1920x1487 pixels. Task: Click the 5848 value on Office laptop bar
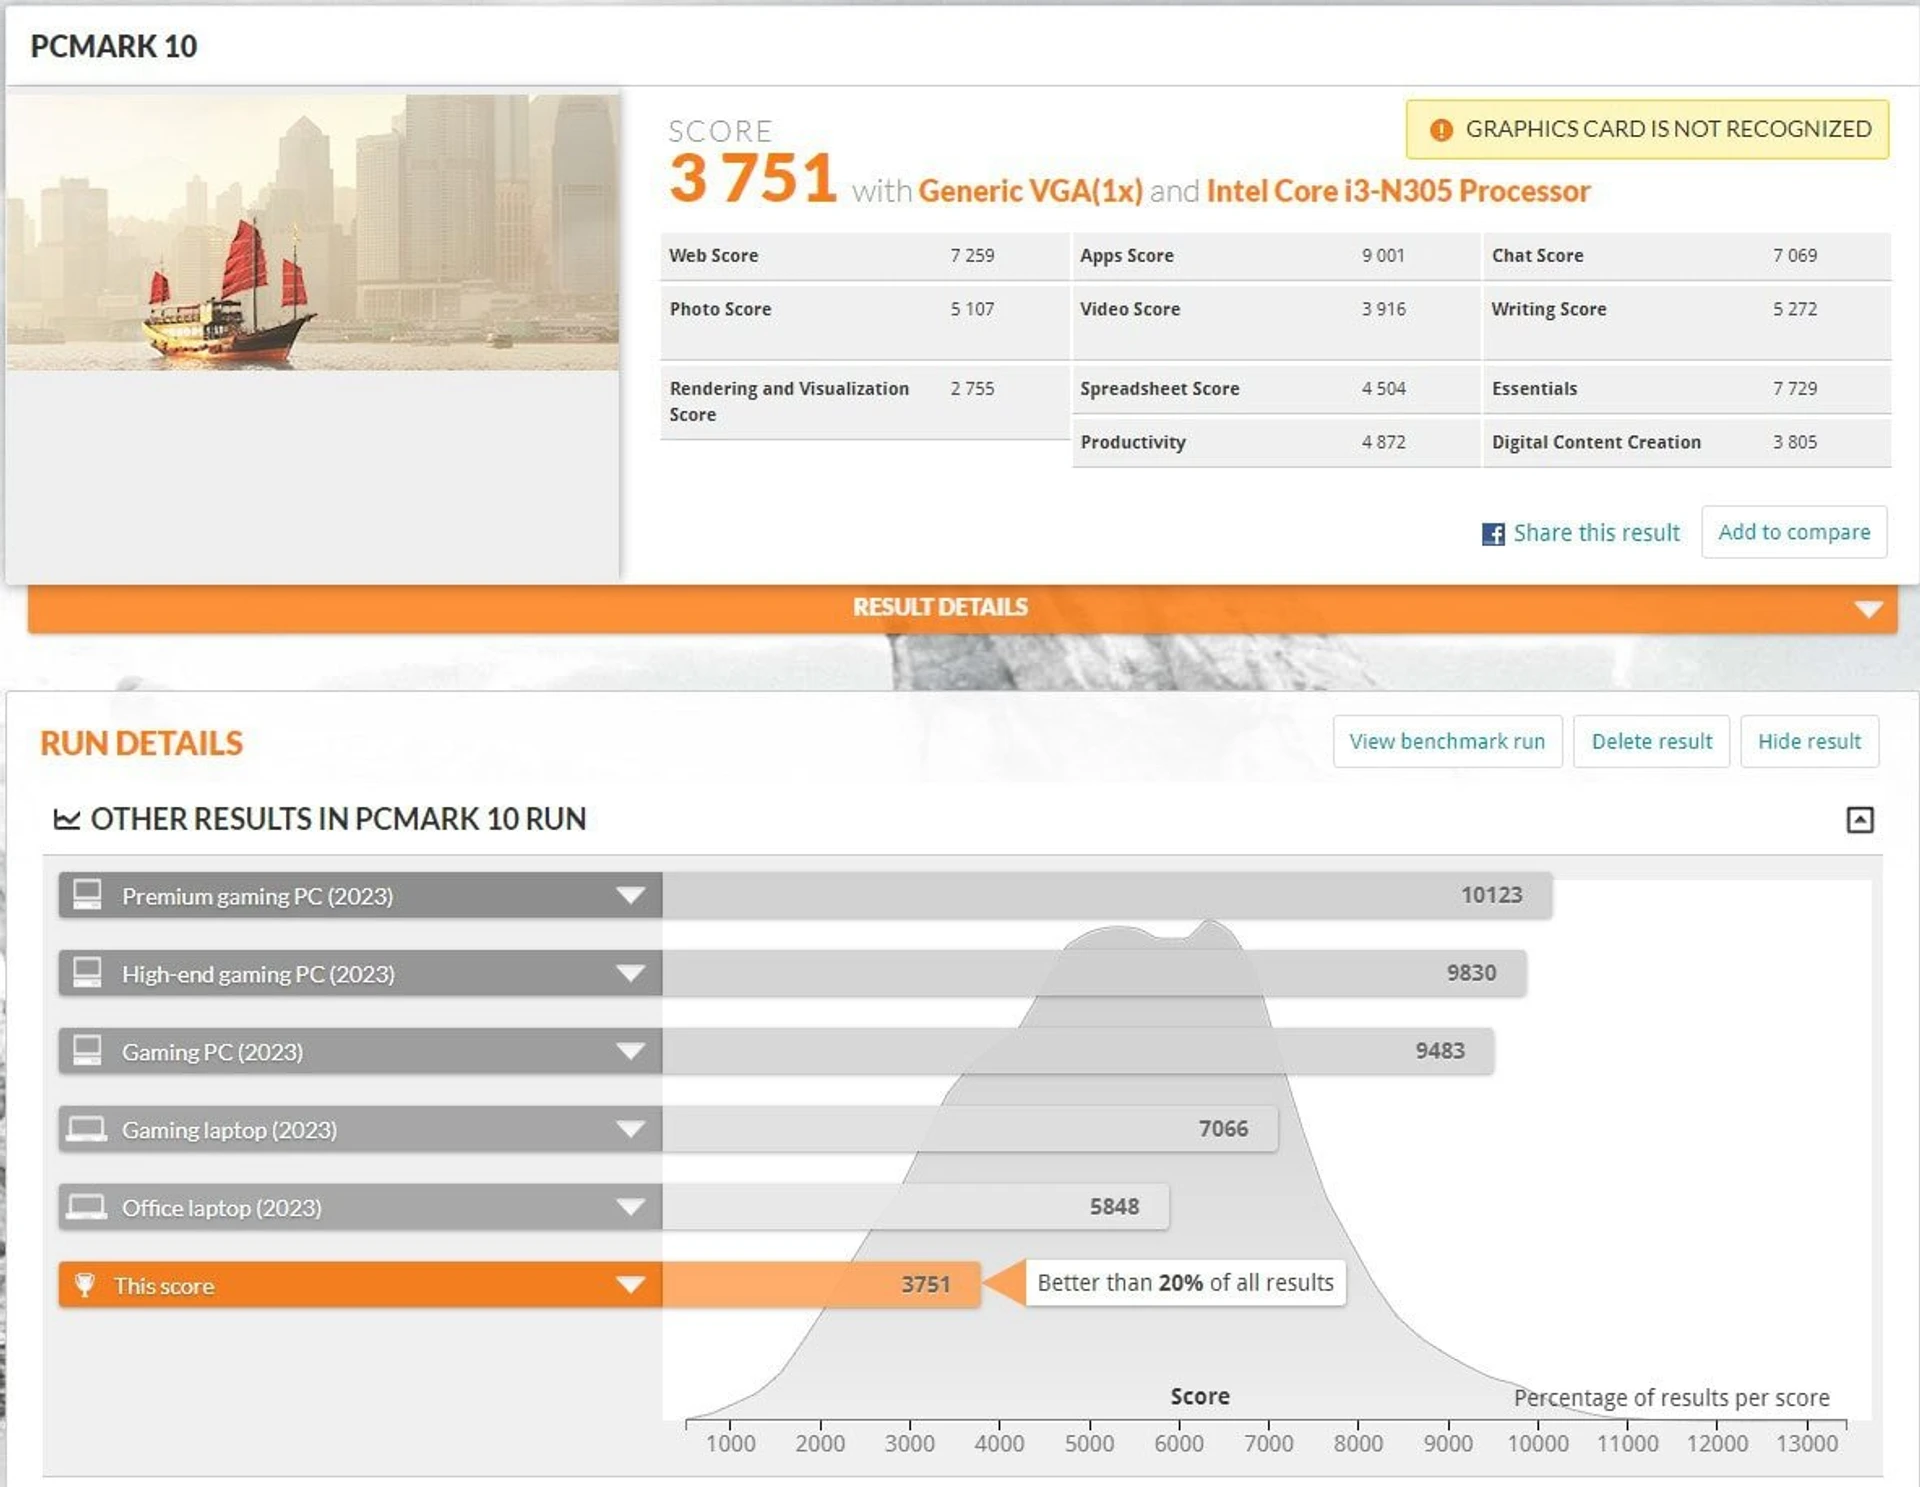tap(1114, 1207)
